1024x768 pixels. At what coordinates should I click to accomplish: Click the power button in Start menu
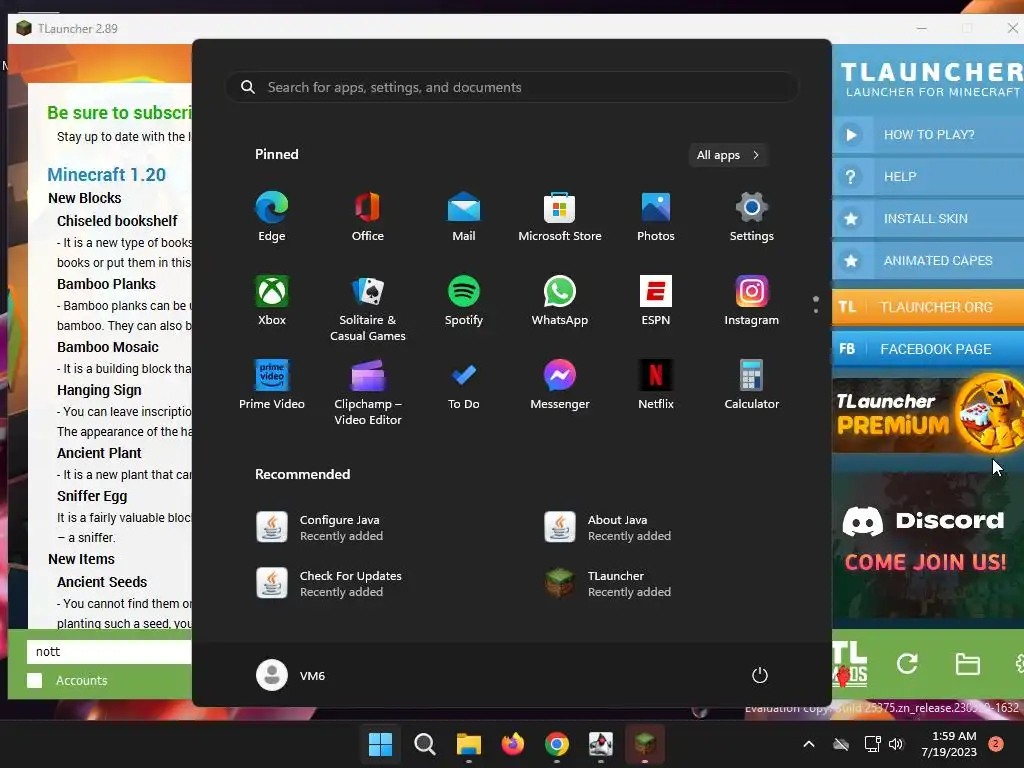[x=760, y=675]
